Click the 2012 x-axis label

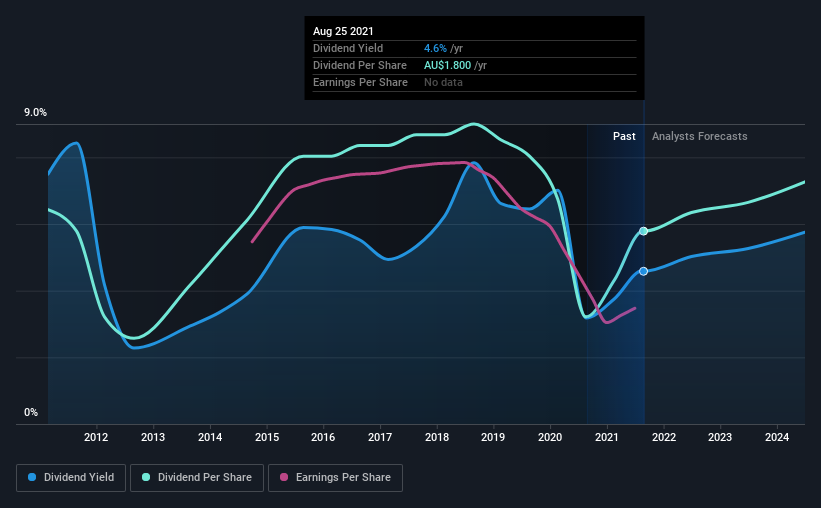[x=96, y=437]
